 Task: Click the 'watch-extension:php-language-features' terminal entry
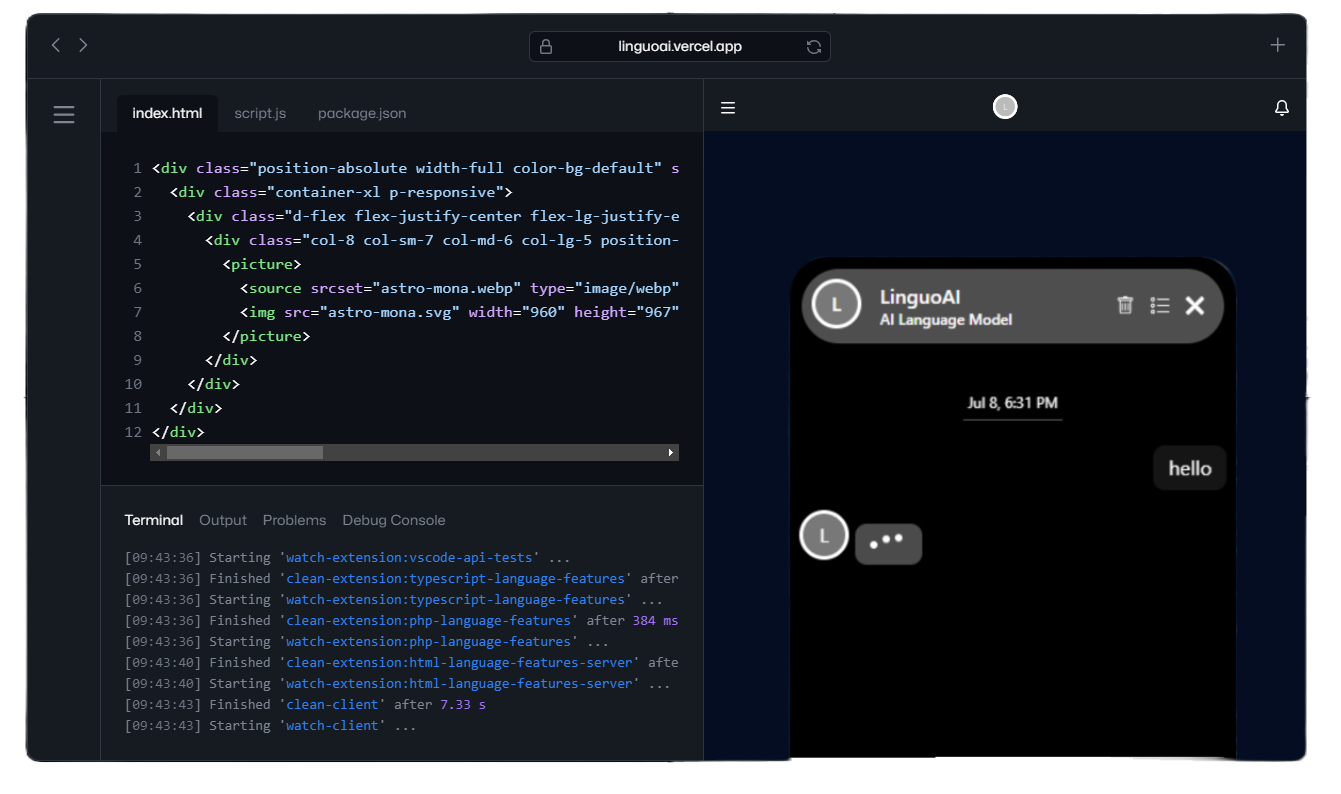[x=429, y=641]
